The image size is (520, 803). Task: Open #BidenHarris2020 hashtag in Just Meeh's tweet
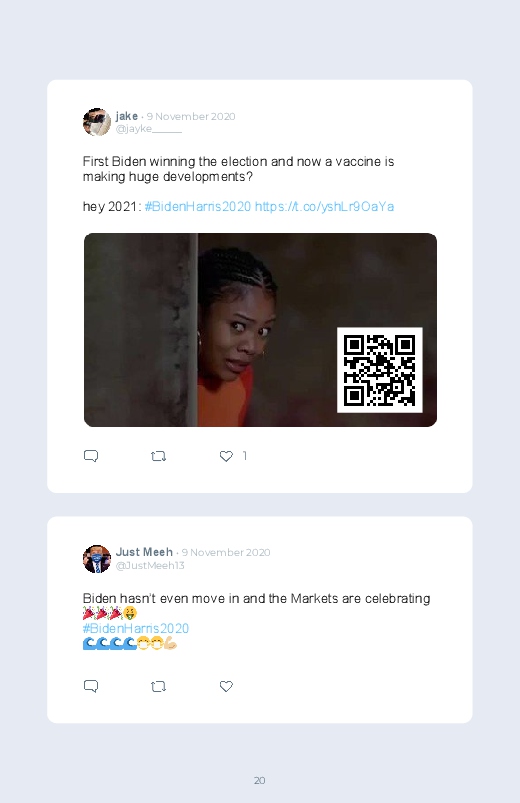coord(136,628)
